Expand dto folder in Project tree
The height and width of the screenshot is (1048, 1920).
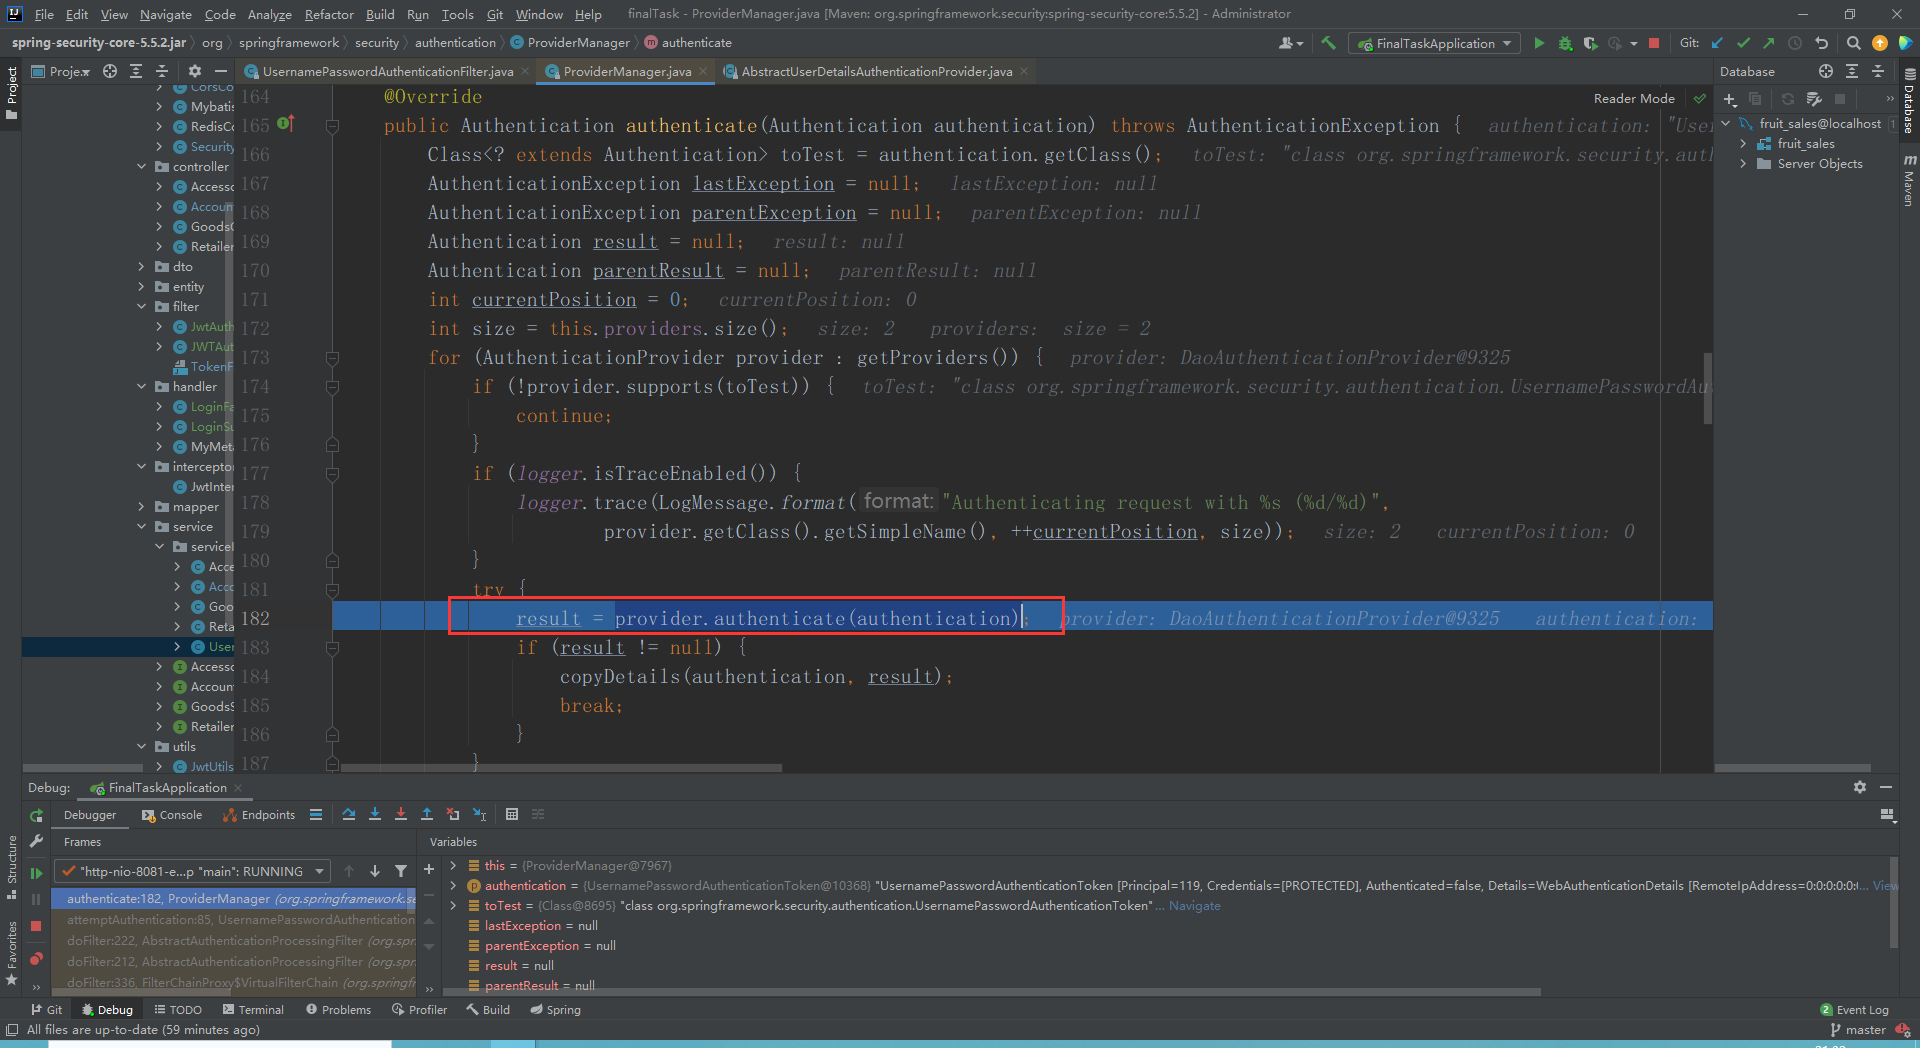tap(142, 266)
